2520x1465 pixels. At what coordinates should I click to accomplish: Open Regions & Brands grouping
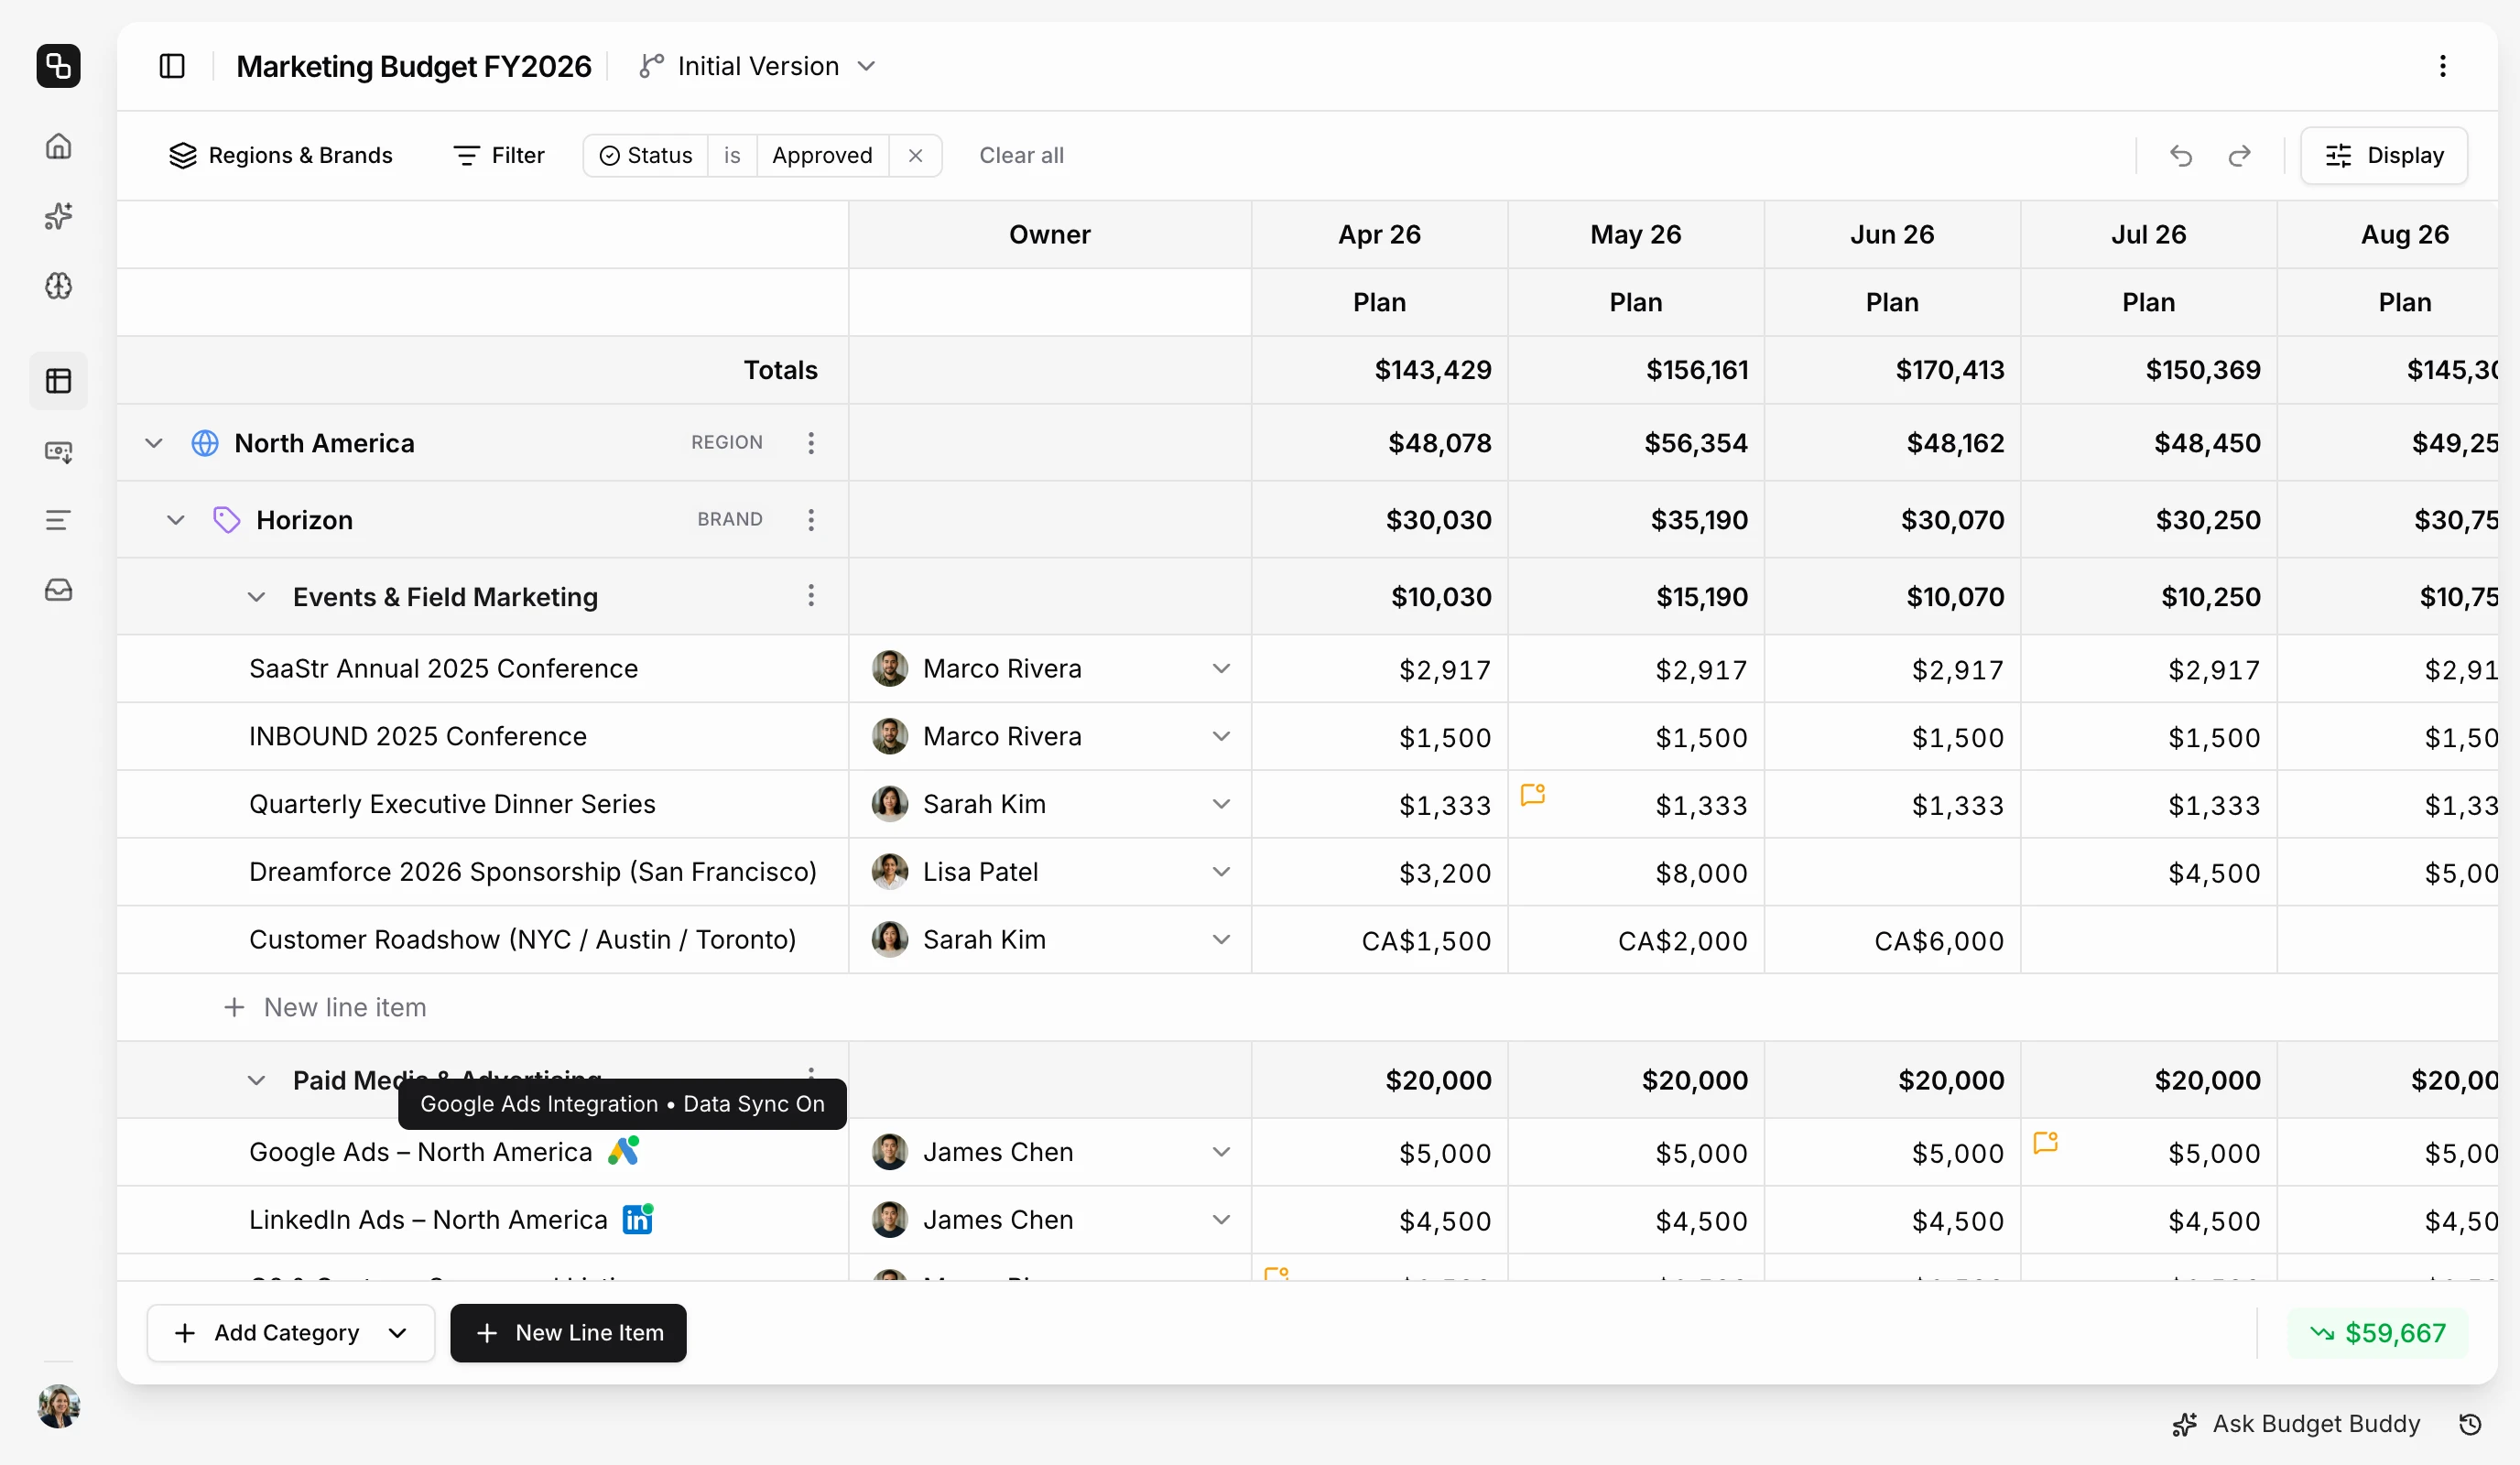pos(281,155)
